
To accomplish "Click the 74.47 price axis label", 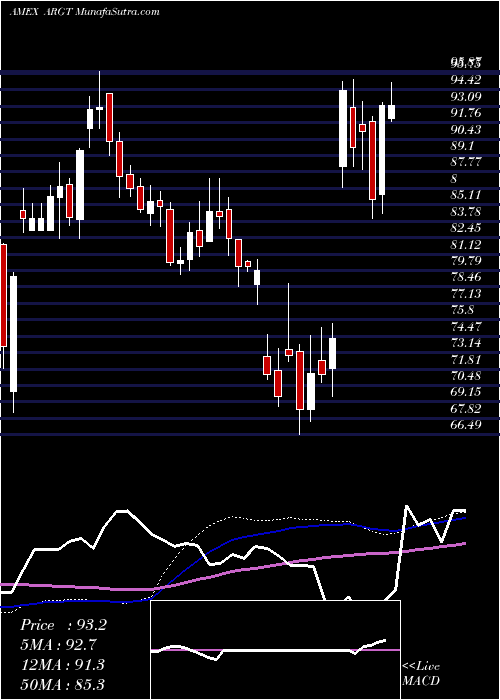I will (x=466, y=326).
